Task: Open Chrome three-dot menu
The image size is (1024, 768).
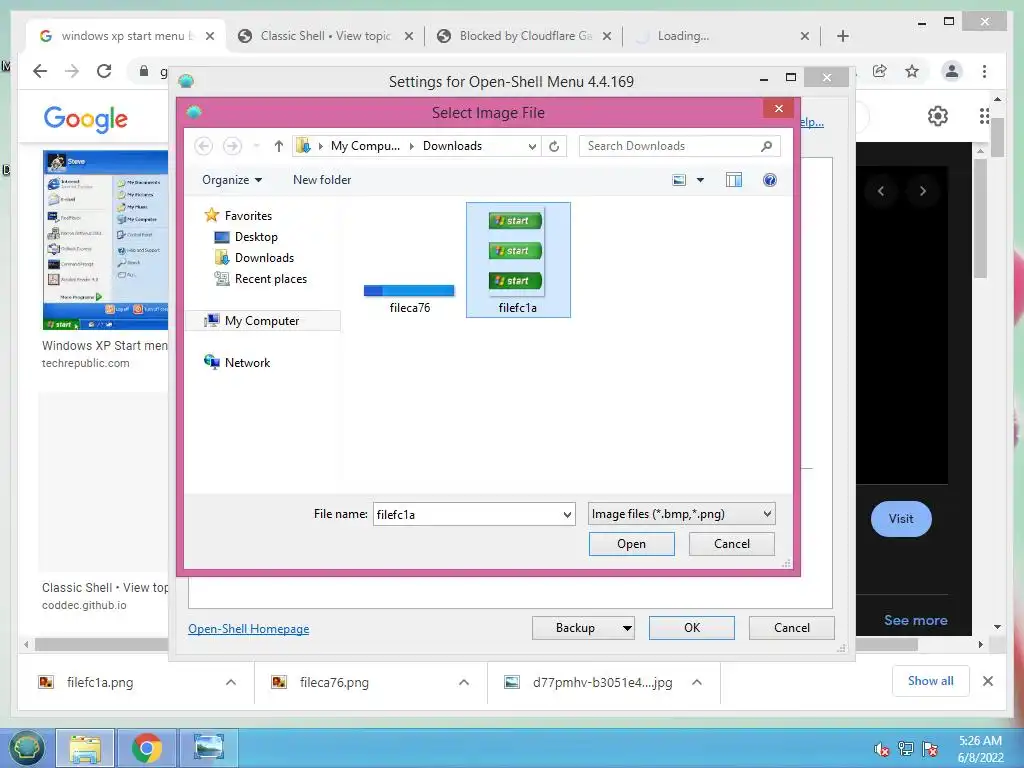Action: pos(984,71)
